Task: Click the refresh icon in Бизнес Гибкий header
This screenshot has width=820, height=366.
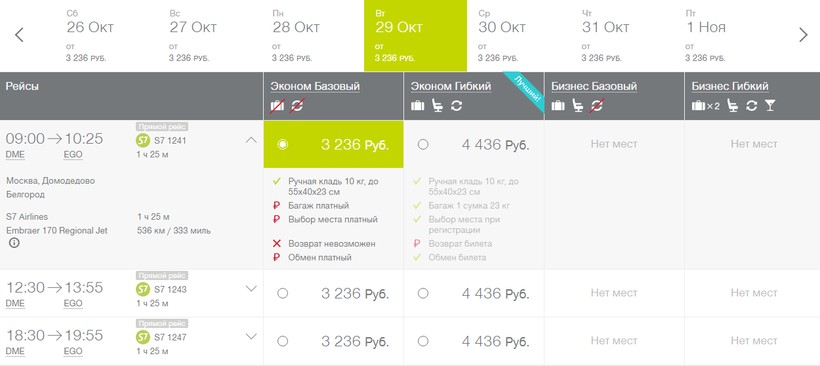Action: point(751,106)
